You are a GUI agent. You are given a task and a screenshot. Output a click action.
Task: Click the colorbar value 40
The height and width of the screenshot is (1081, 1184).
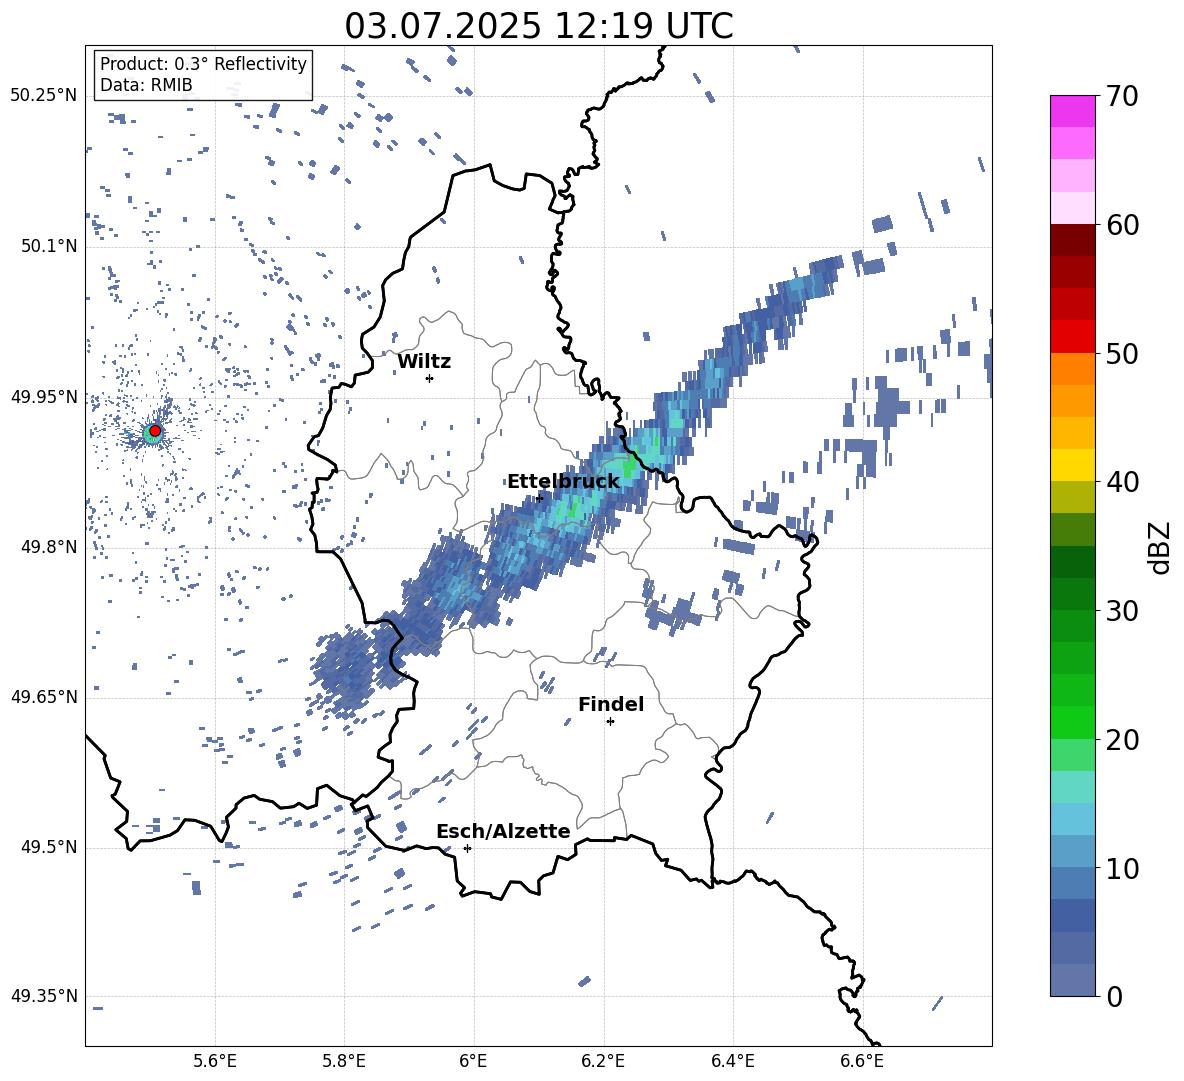pos(1122,482)
